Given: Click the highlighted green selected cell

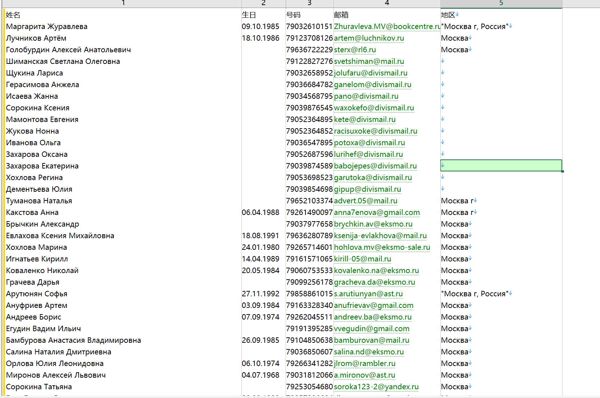Looking at the screenshot, I should 501,166.
